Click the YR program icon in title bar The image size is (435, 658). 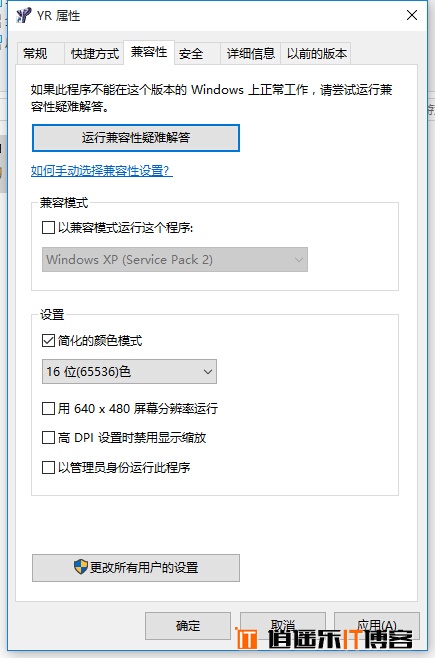pyautogui.click(x=23, y=15)
